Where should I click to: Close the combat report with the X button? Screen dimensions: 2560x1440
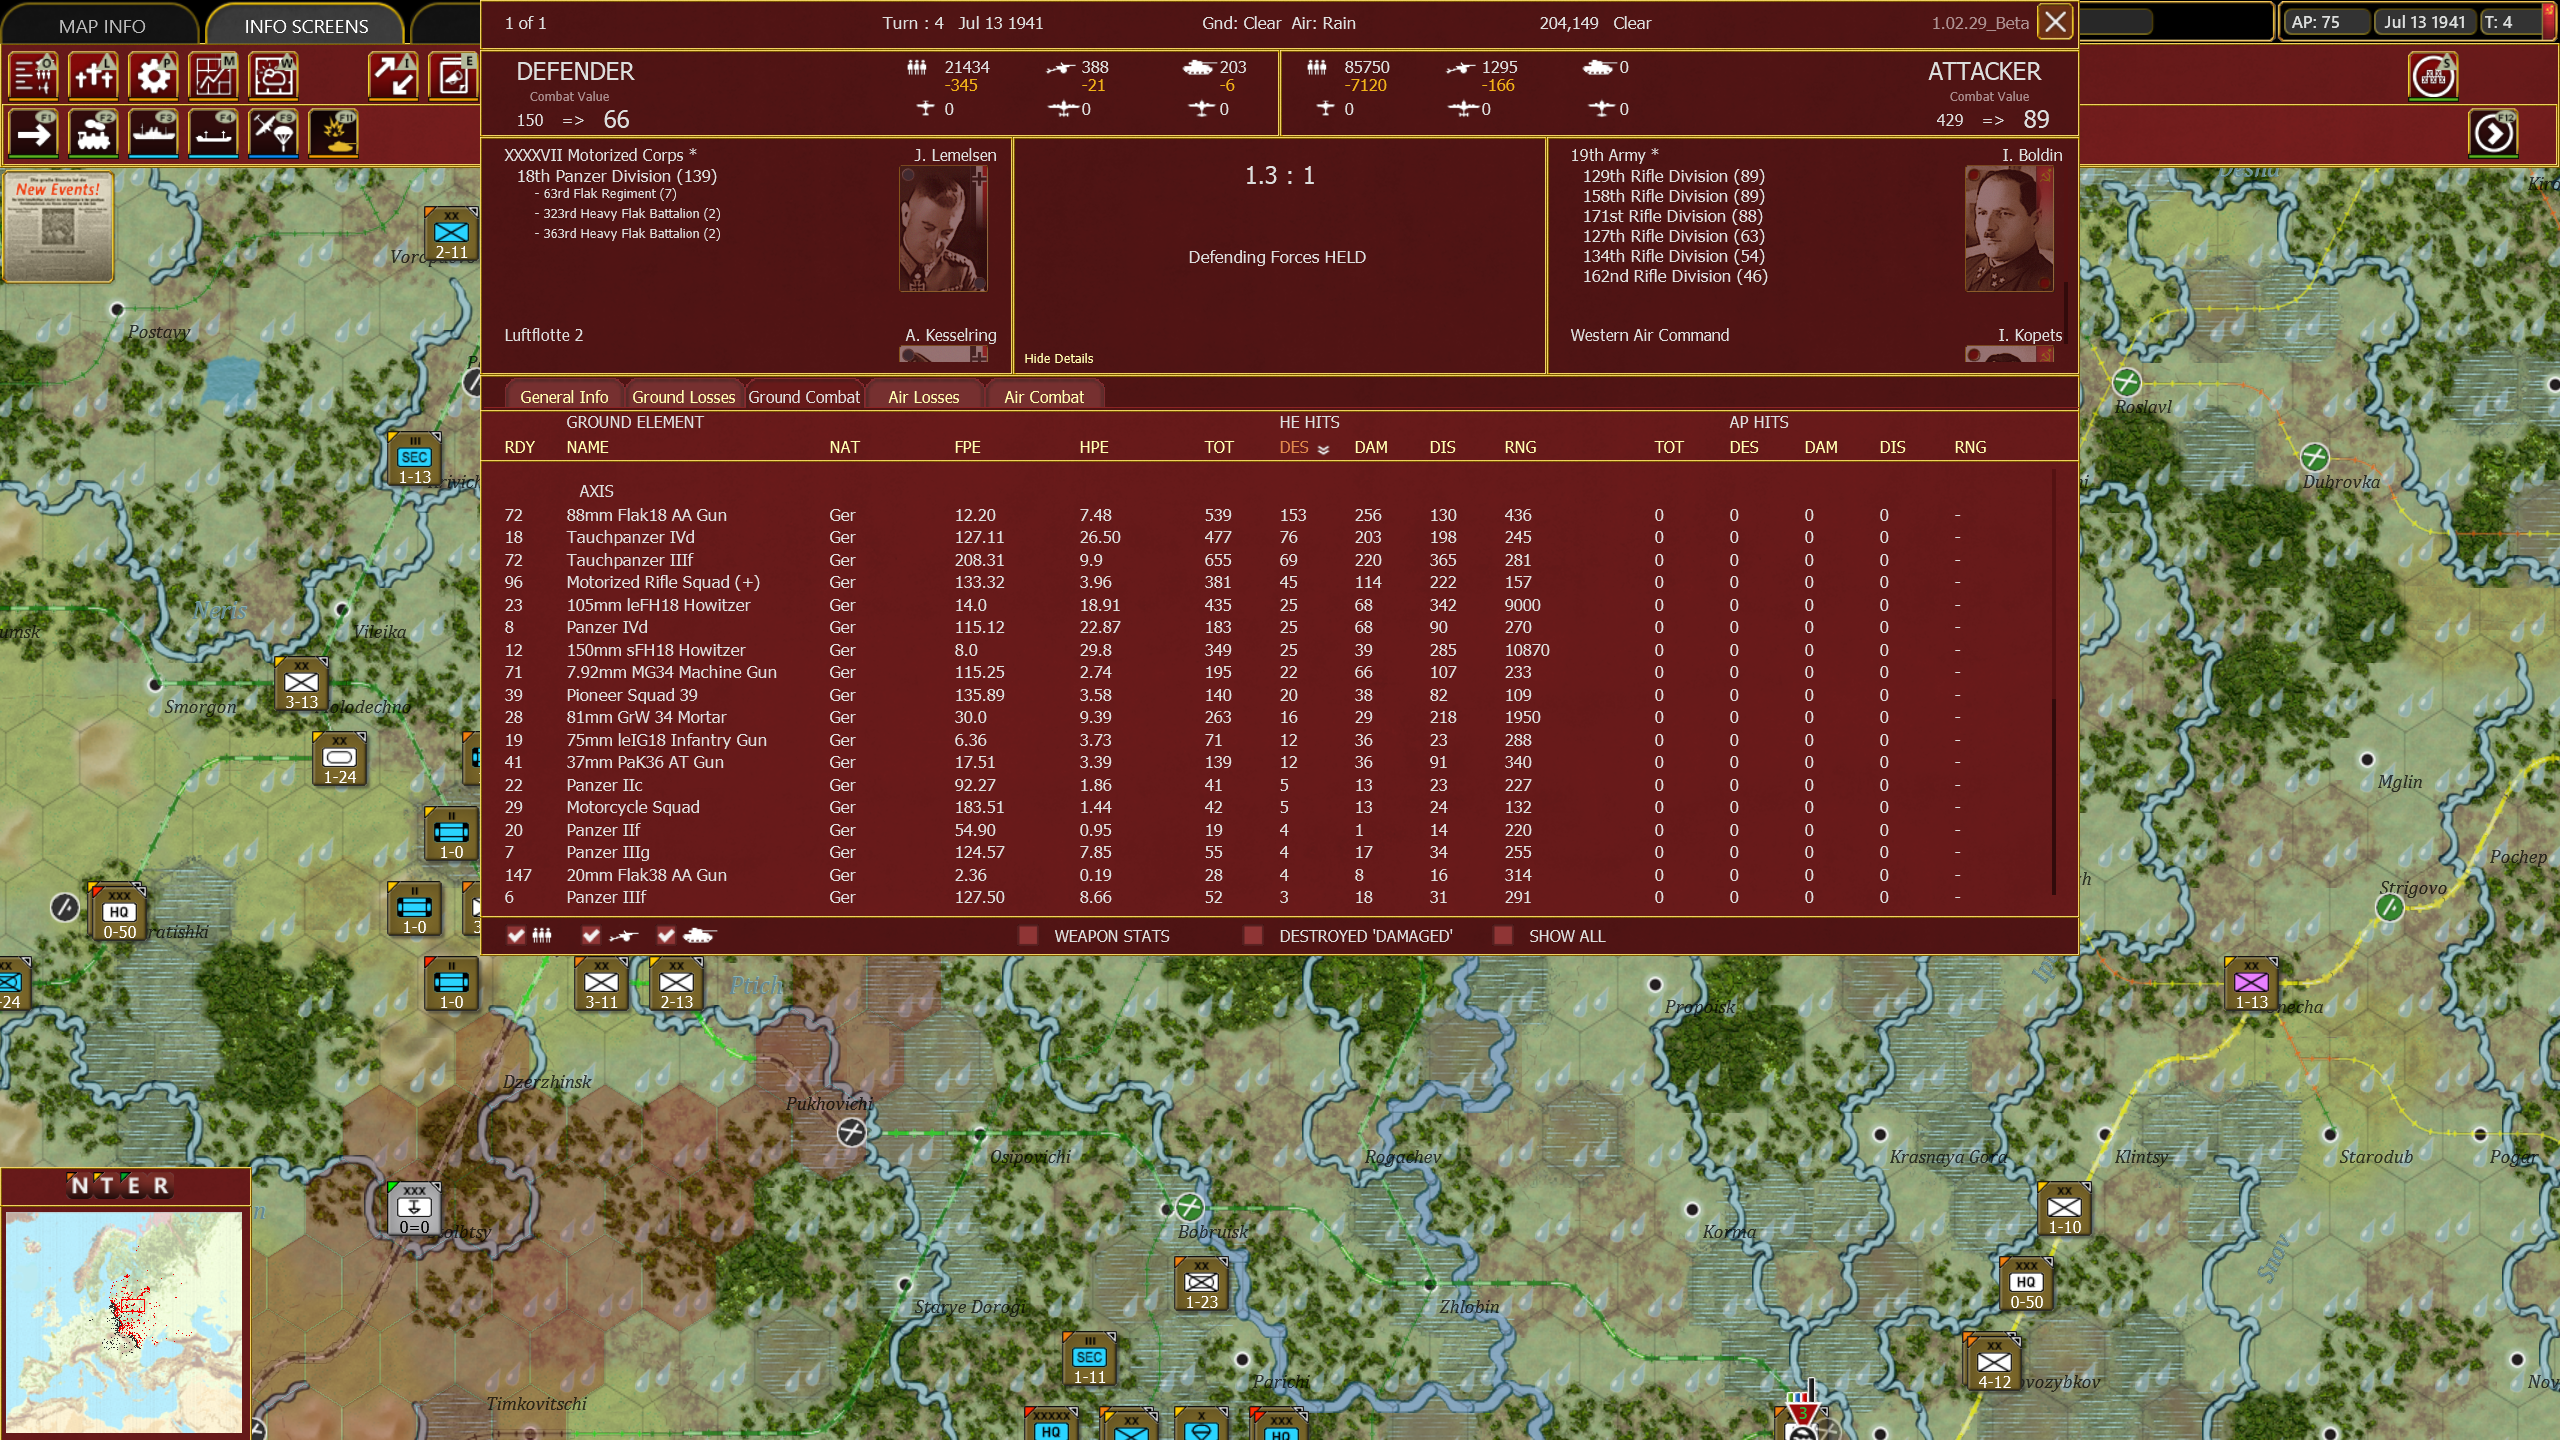pyautogui.click(x=2055, y=22)
